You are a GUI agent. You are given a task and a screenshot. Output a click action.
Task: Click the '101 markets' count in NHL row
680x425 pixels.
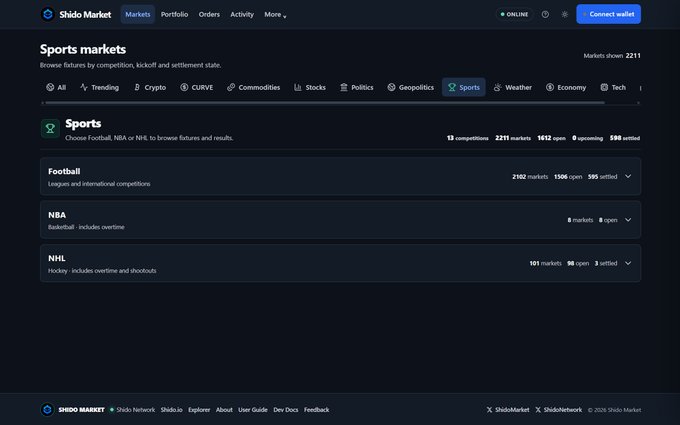click(545, 263)
